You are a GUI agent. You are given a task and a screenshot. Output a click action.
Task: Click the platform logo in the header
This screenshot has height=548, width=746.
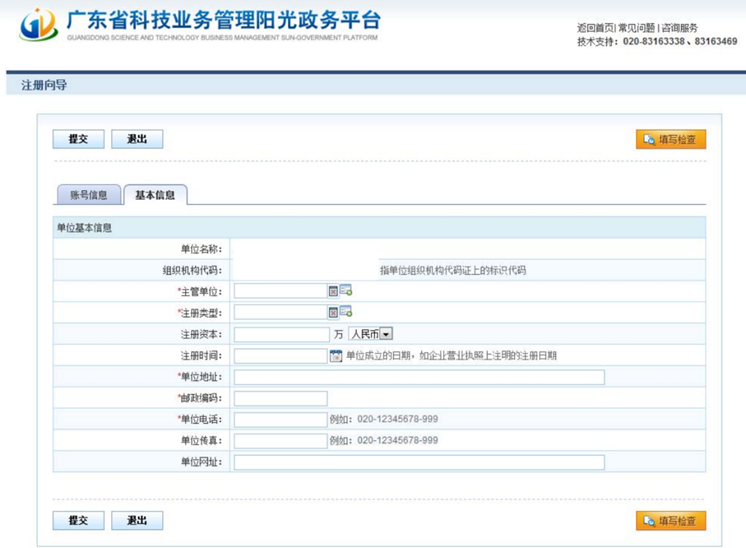pos(38,25)
